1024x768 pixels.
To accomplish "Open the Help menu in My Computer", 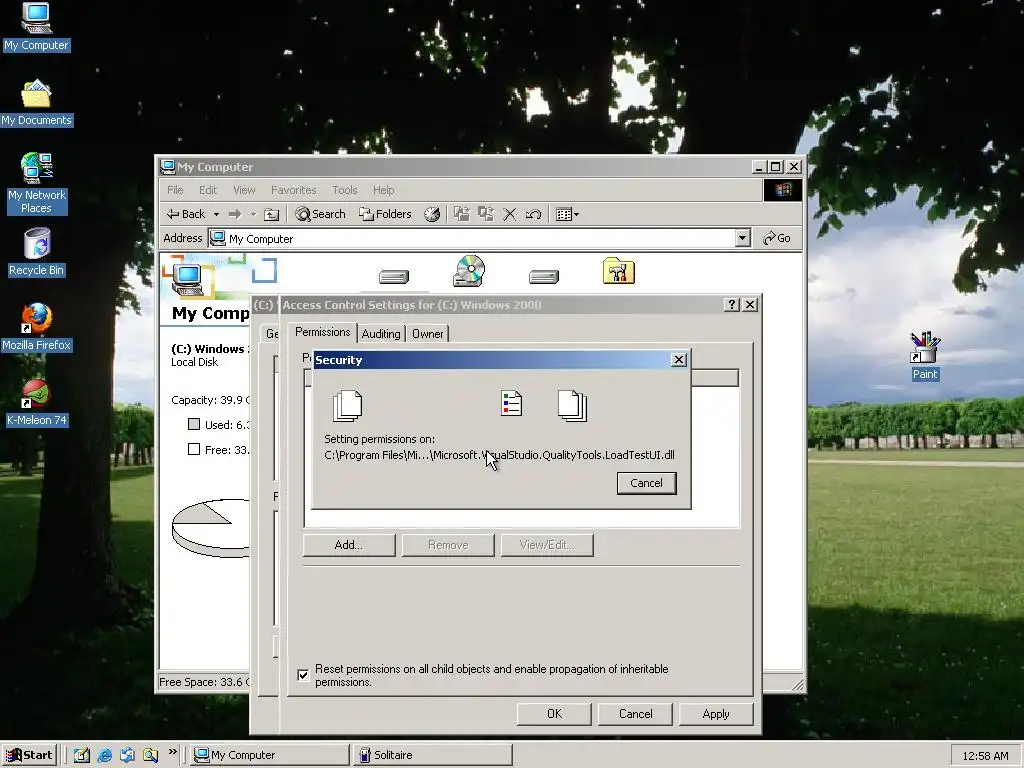I will 383,190.
